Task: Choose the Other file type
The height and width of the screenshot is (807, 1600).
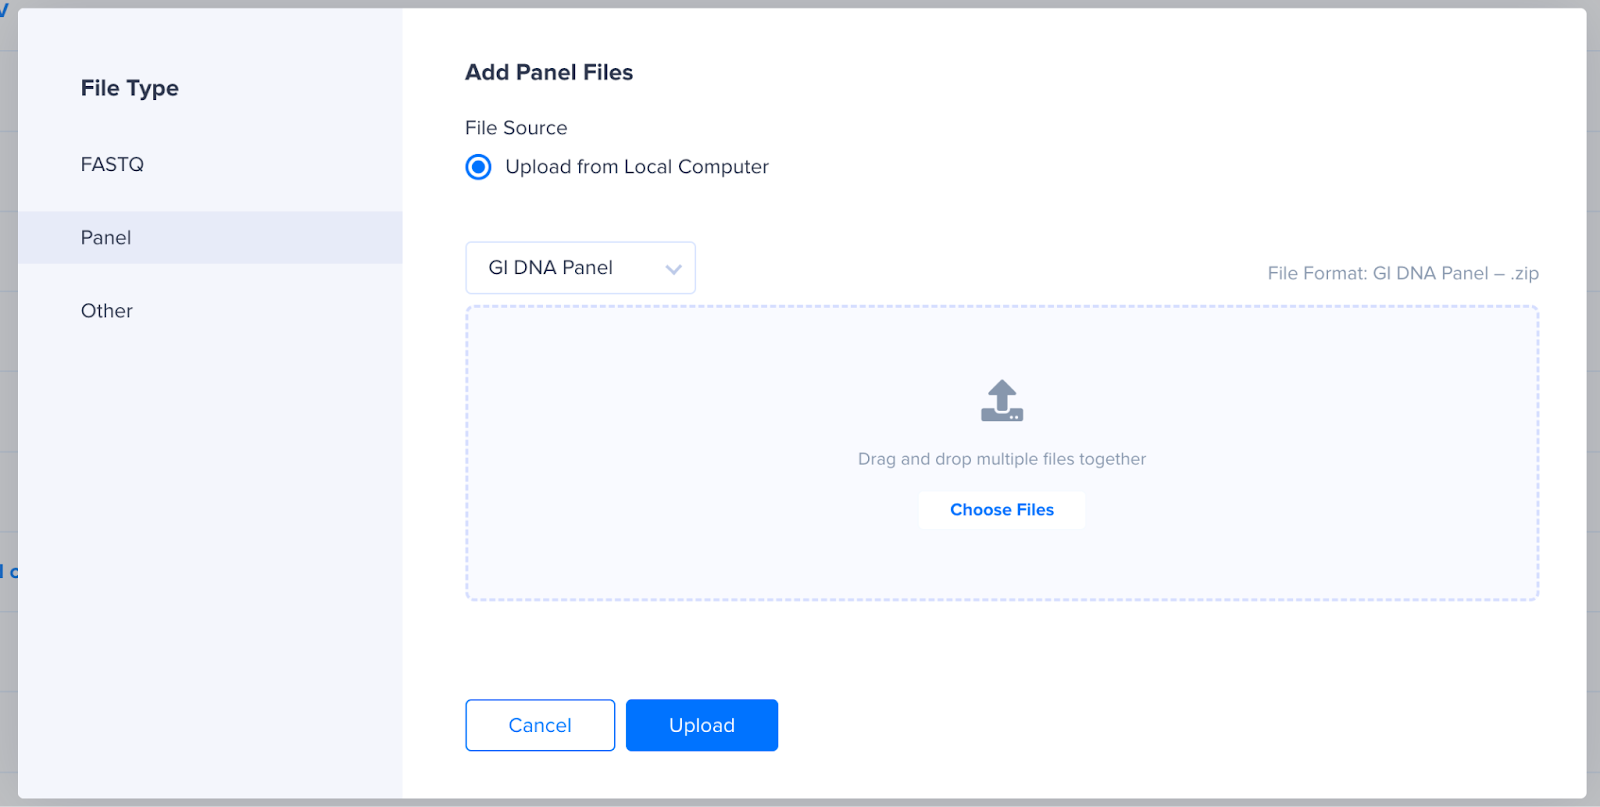Action: point(106,311)
